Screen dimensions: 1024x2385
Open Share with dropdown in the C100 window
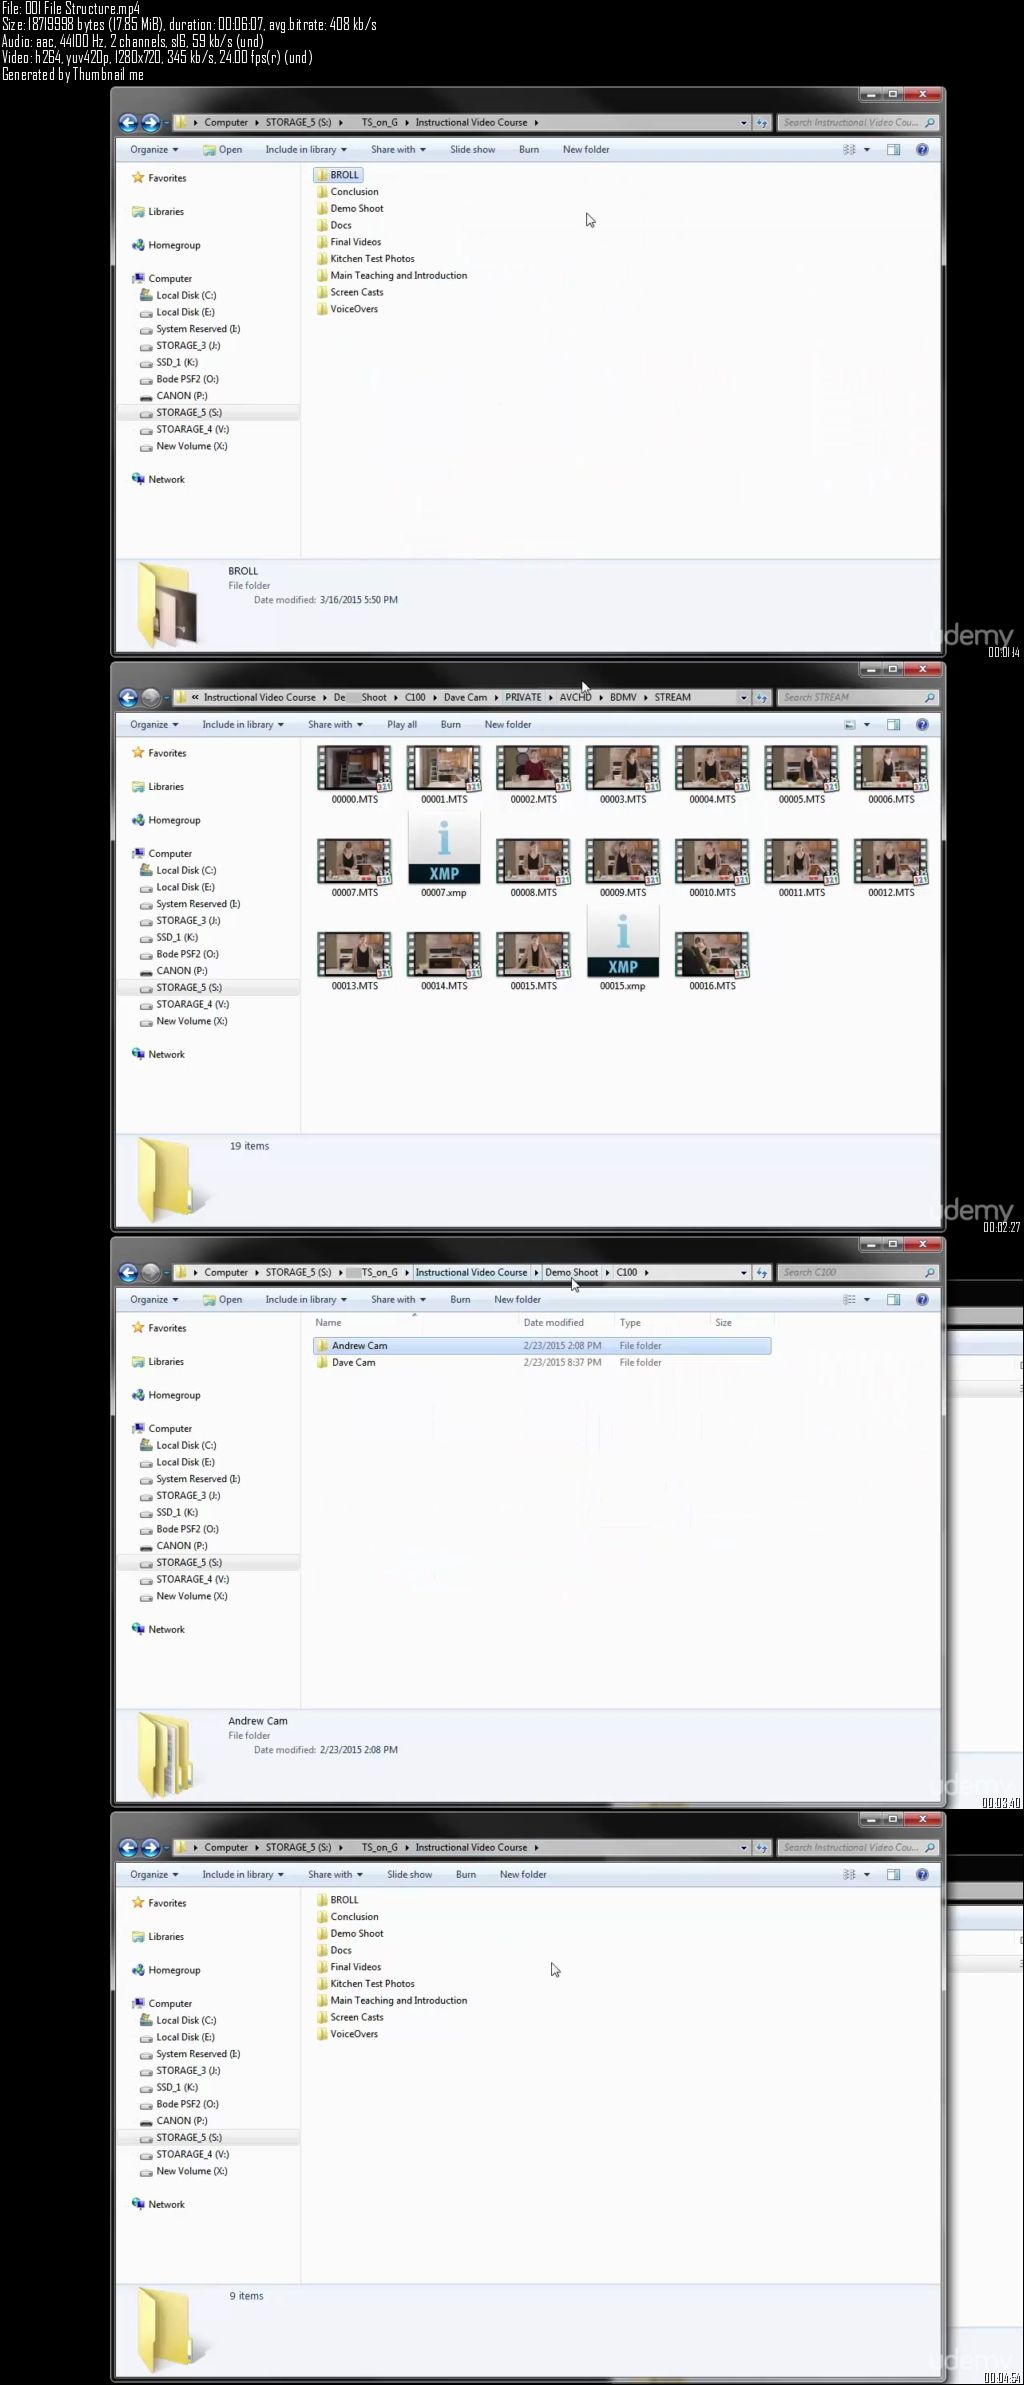(398, 1300)
